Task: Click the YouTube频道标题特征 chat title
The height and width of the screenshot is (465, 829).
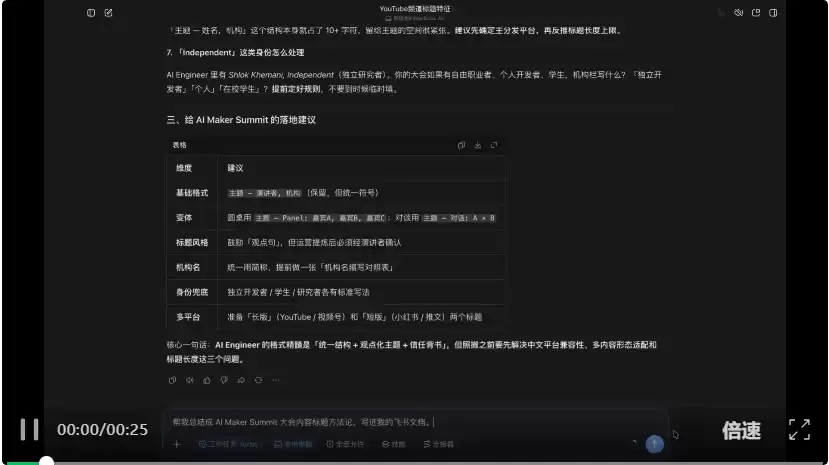Action: pos(415,8)
